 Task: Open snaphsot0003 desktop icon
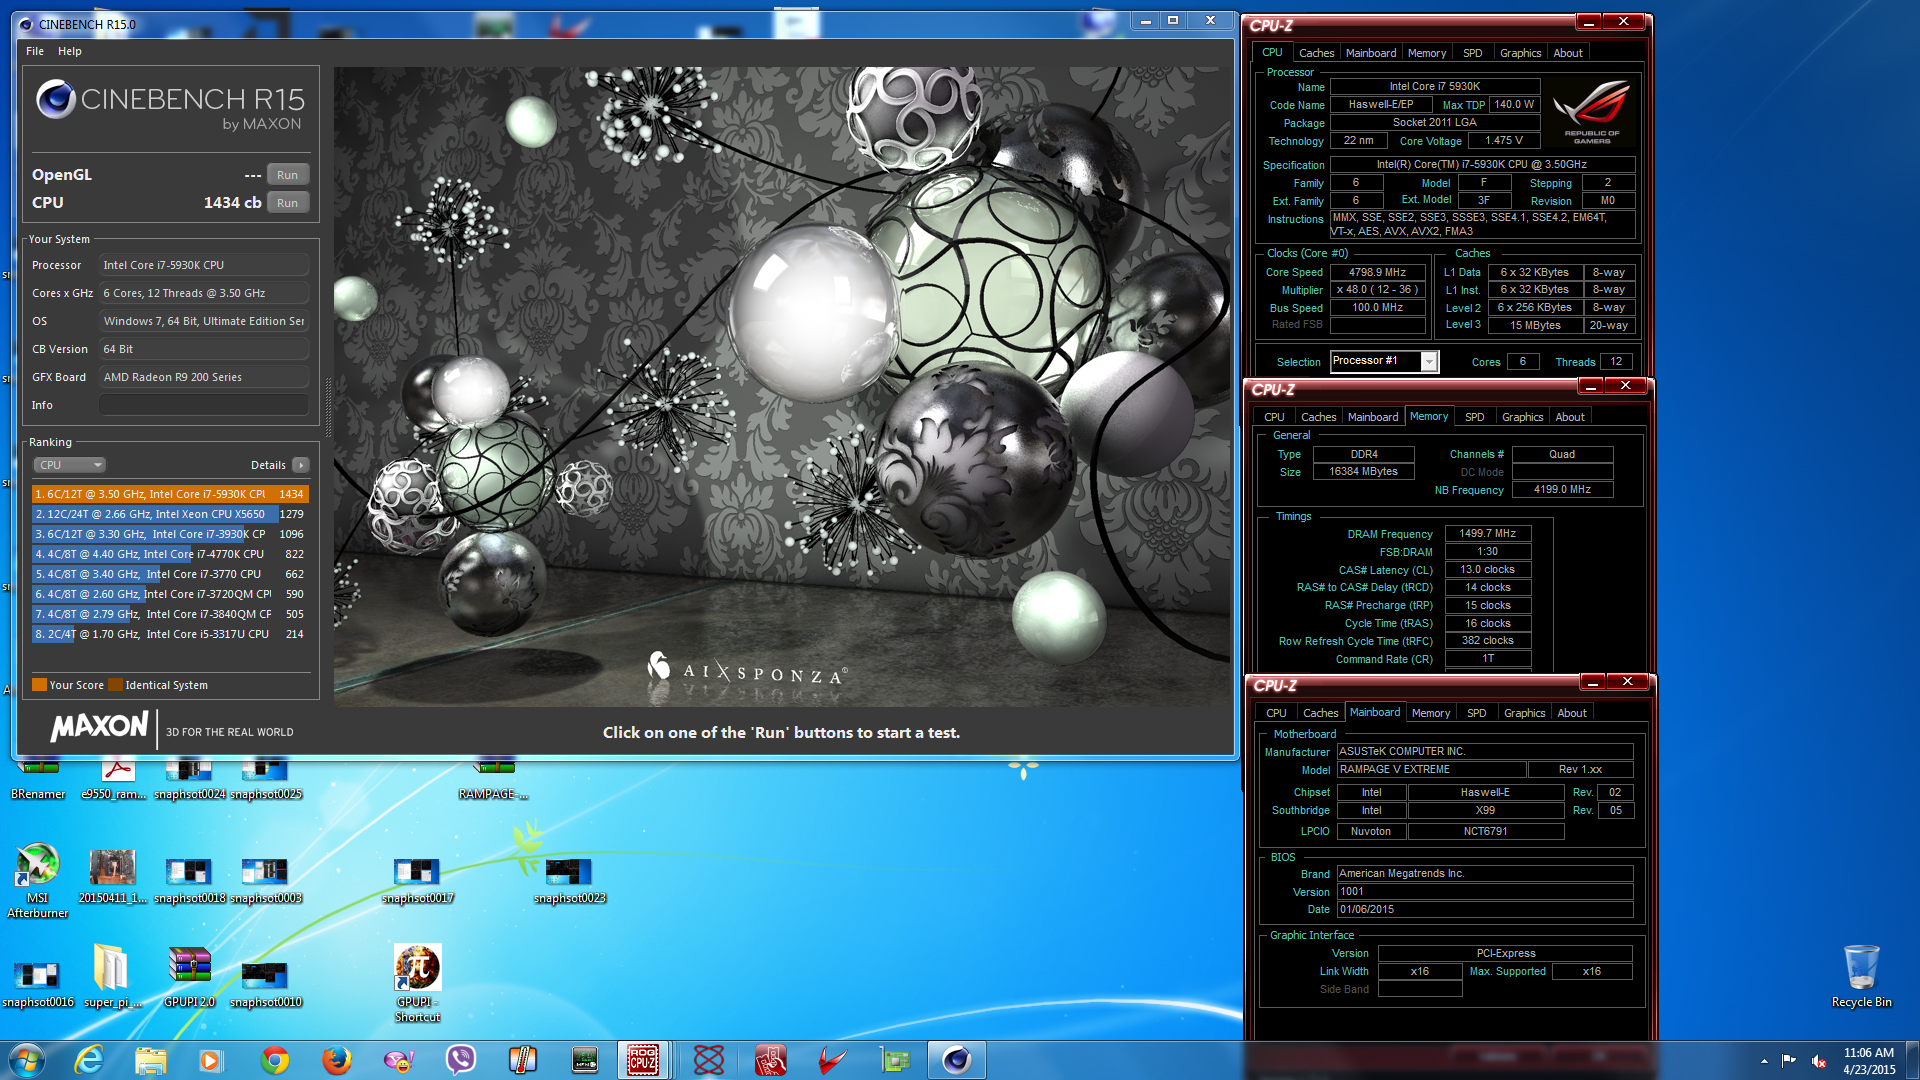coord(266,880)
